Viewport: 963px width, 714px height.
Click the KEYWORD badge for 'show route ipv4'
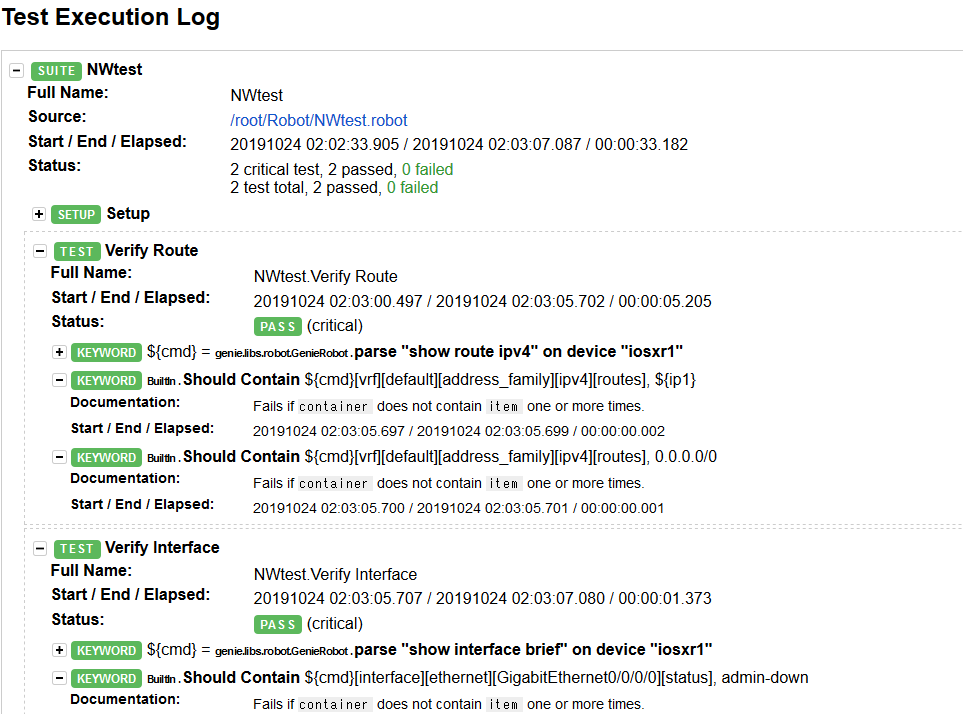click(x=106, y=352)
